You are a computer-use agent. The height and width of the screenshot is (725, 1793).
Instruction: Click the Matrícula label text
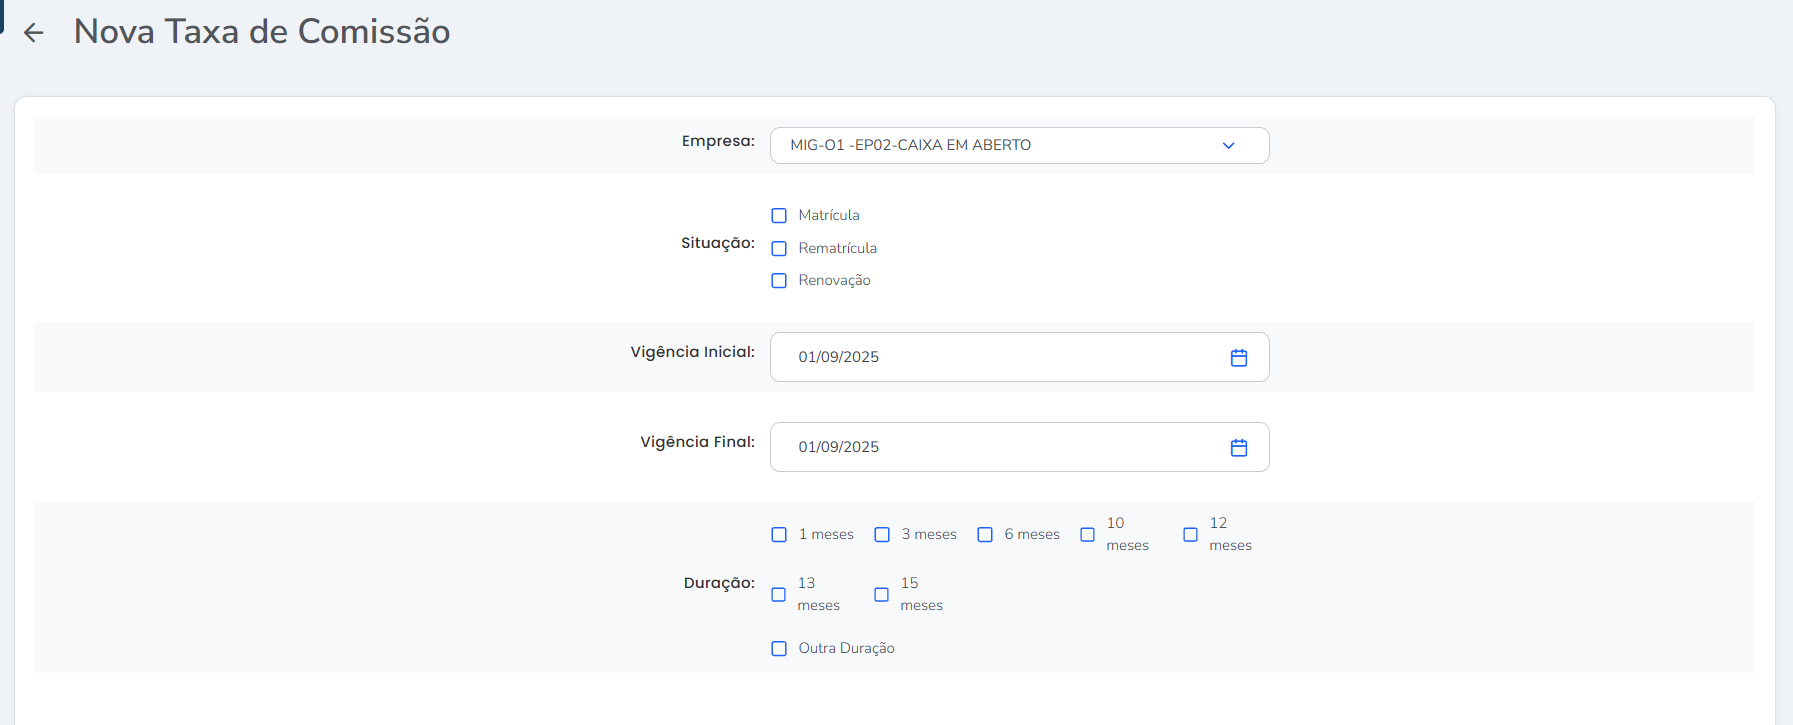(829, 216)
